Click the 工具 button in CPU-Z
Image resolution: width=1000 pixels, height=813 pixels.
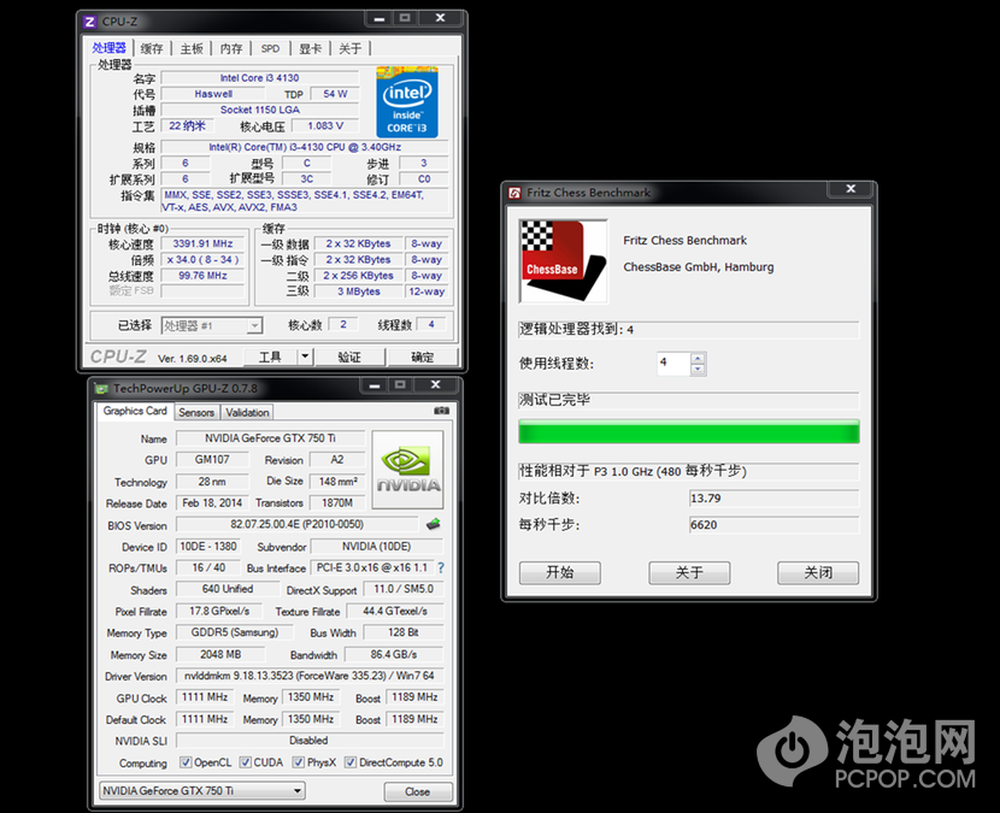point(270,357)
